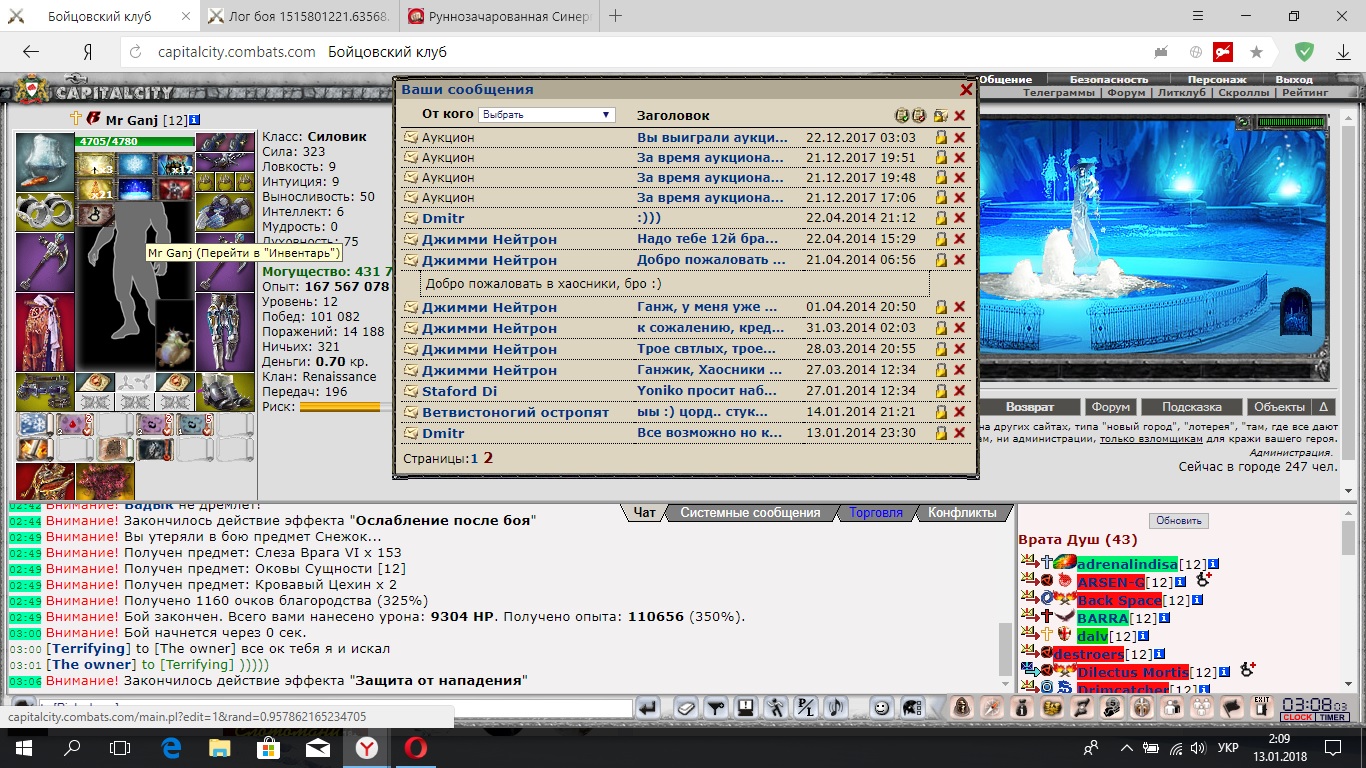
Task: Click sender name Staford Di
Action: click(459, 391)
